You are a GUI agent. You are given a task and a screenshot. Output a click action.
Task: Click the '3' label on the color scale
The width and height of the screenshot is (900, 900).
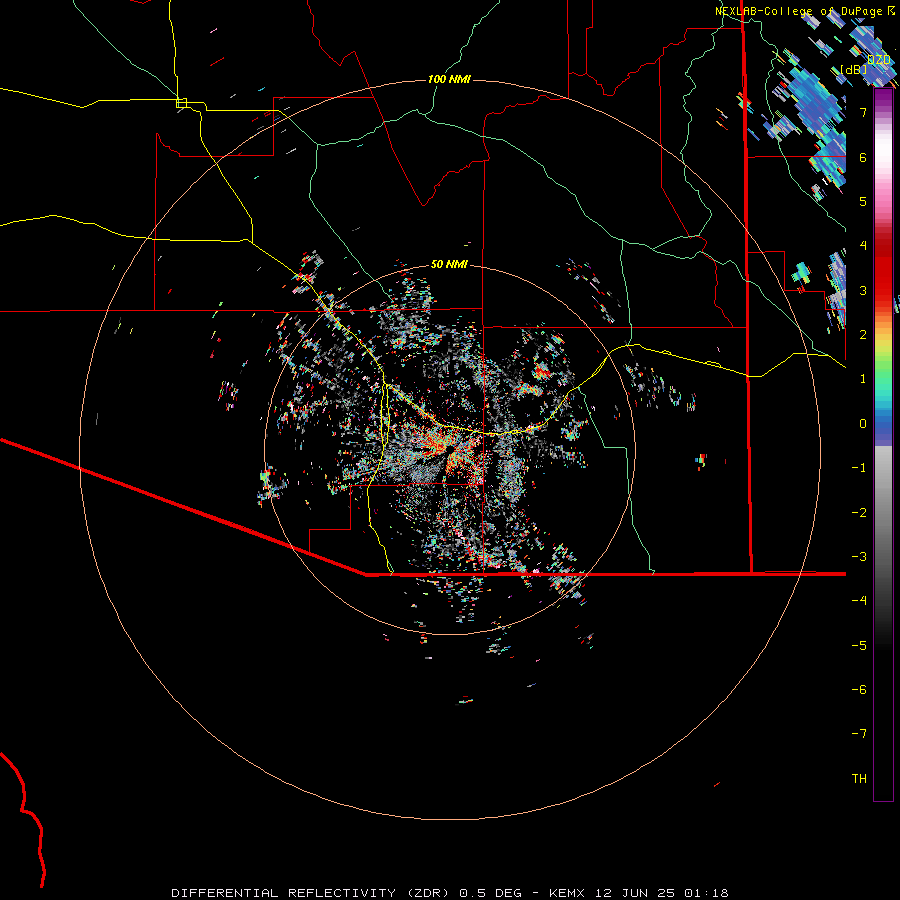click(863, 290)
